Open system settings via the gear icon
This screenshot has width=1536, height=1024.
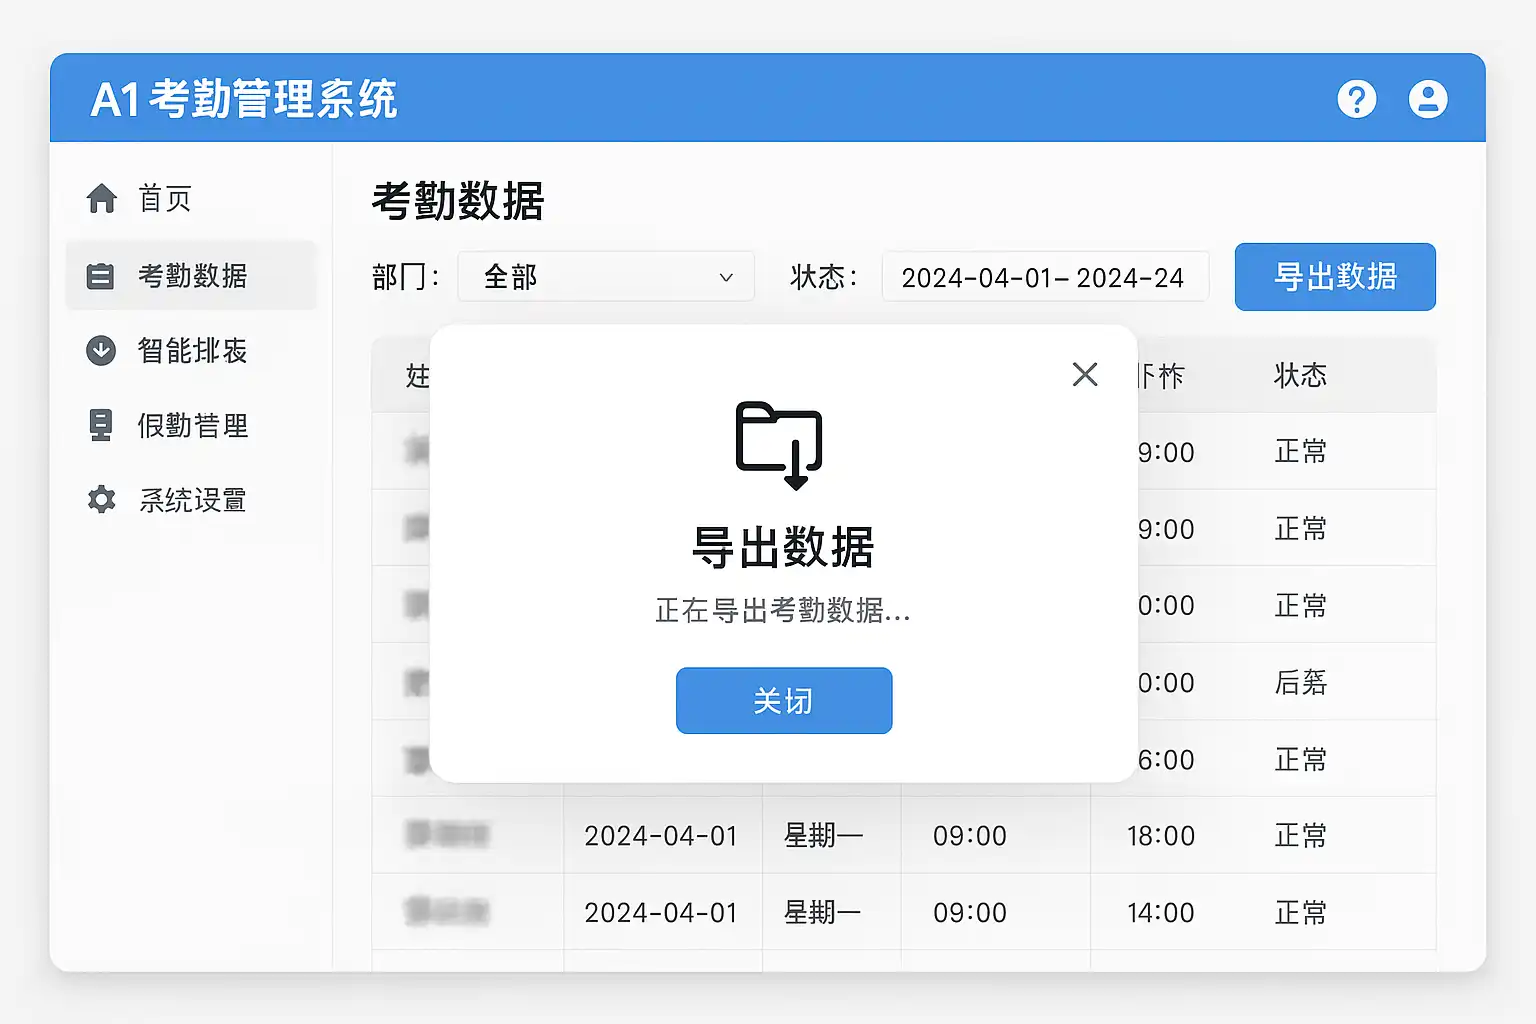click(x=101, y=500)
